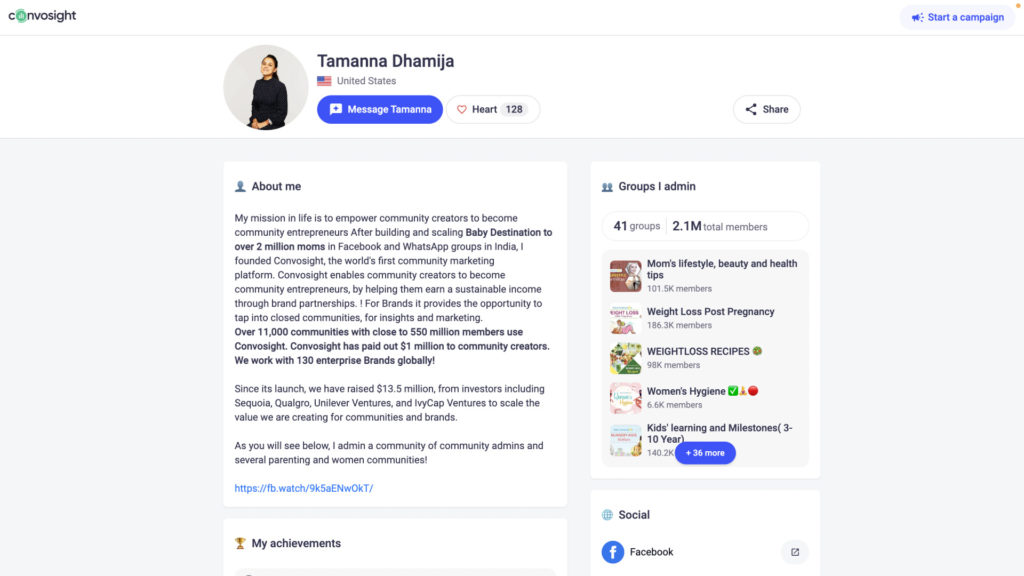This screenshot has width=1024, height=576.
Task: Expand the group list with +36 more
Action: pyautogui.click(x=705, y=453)
